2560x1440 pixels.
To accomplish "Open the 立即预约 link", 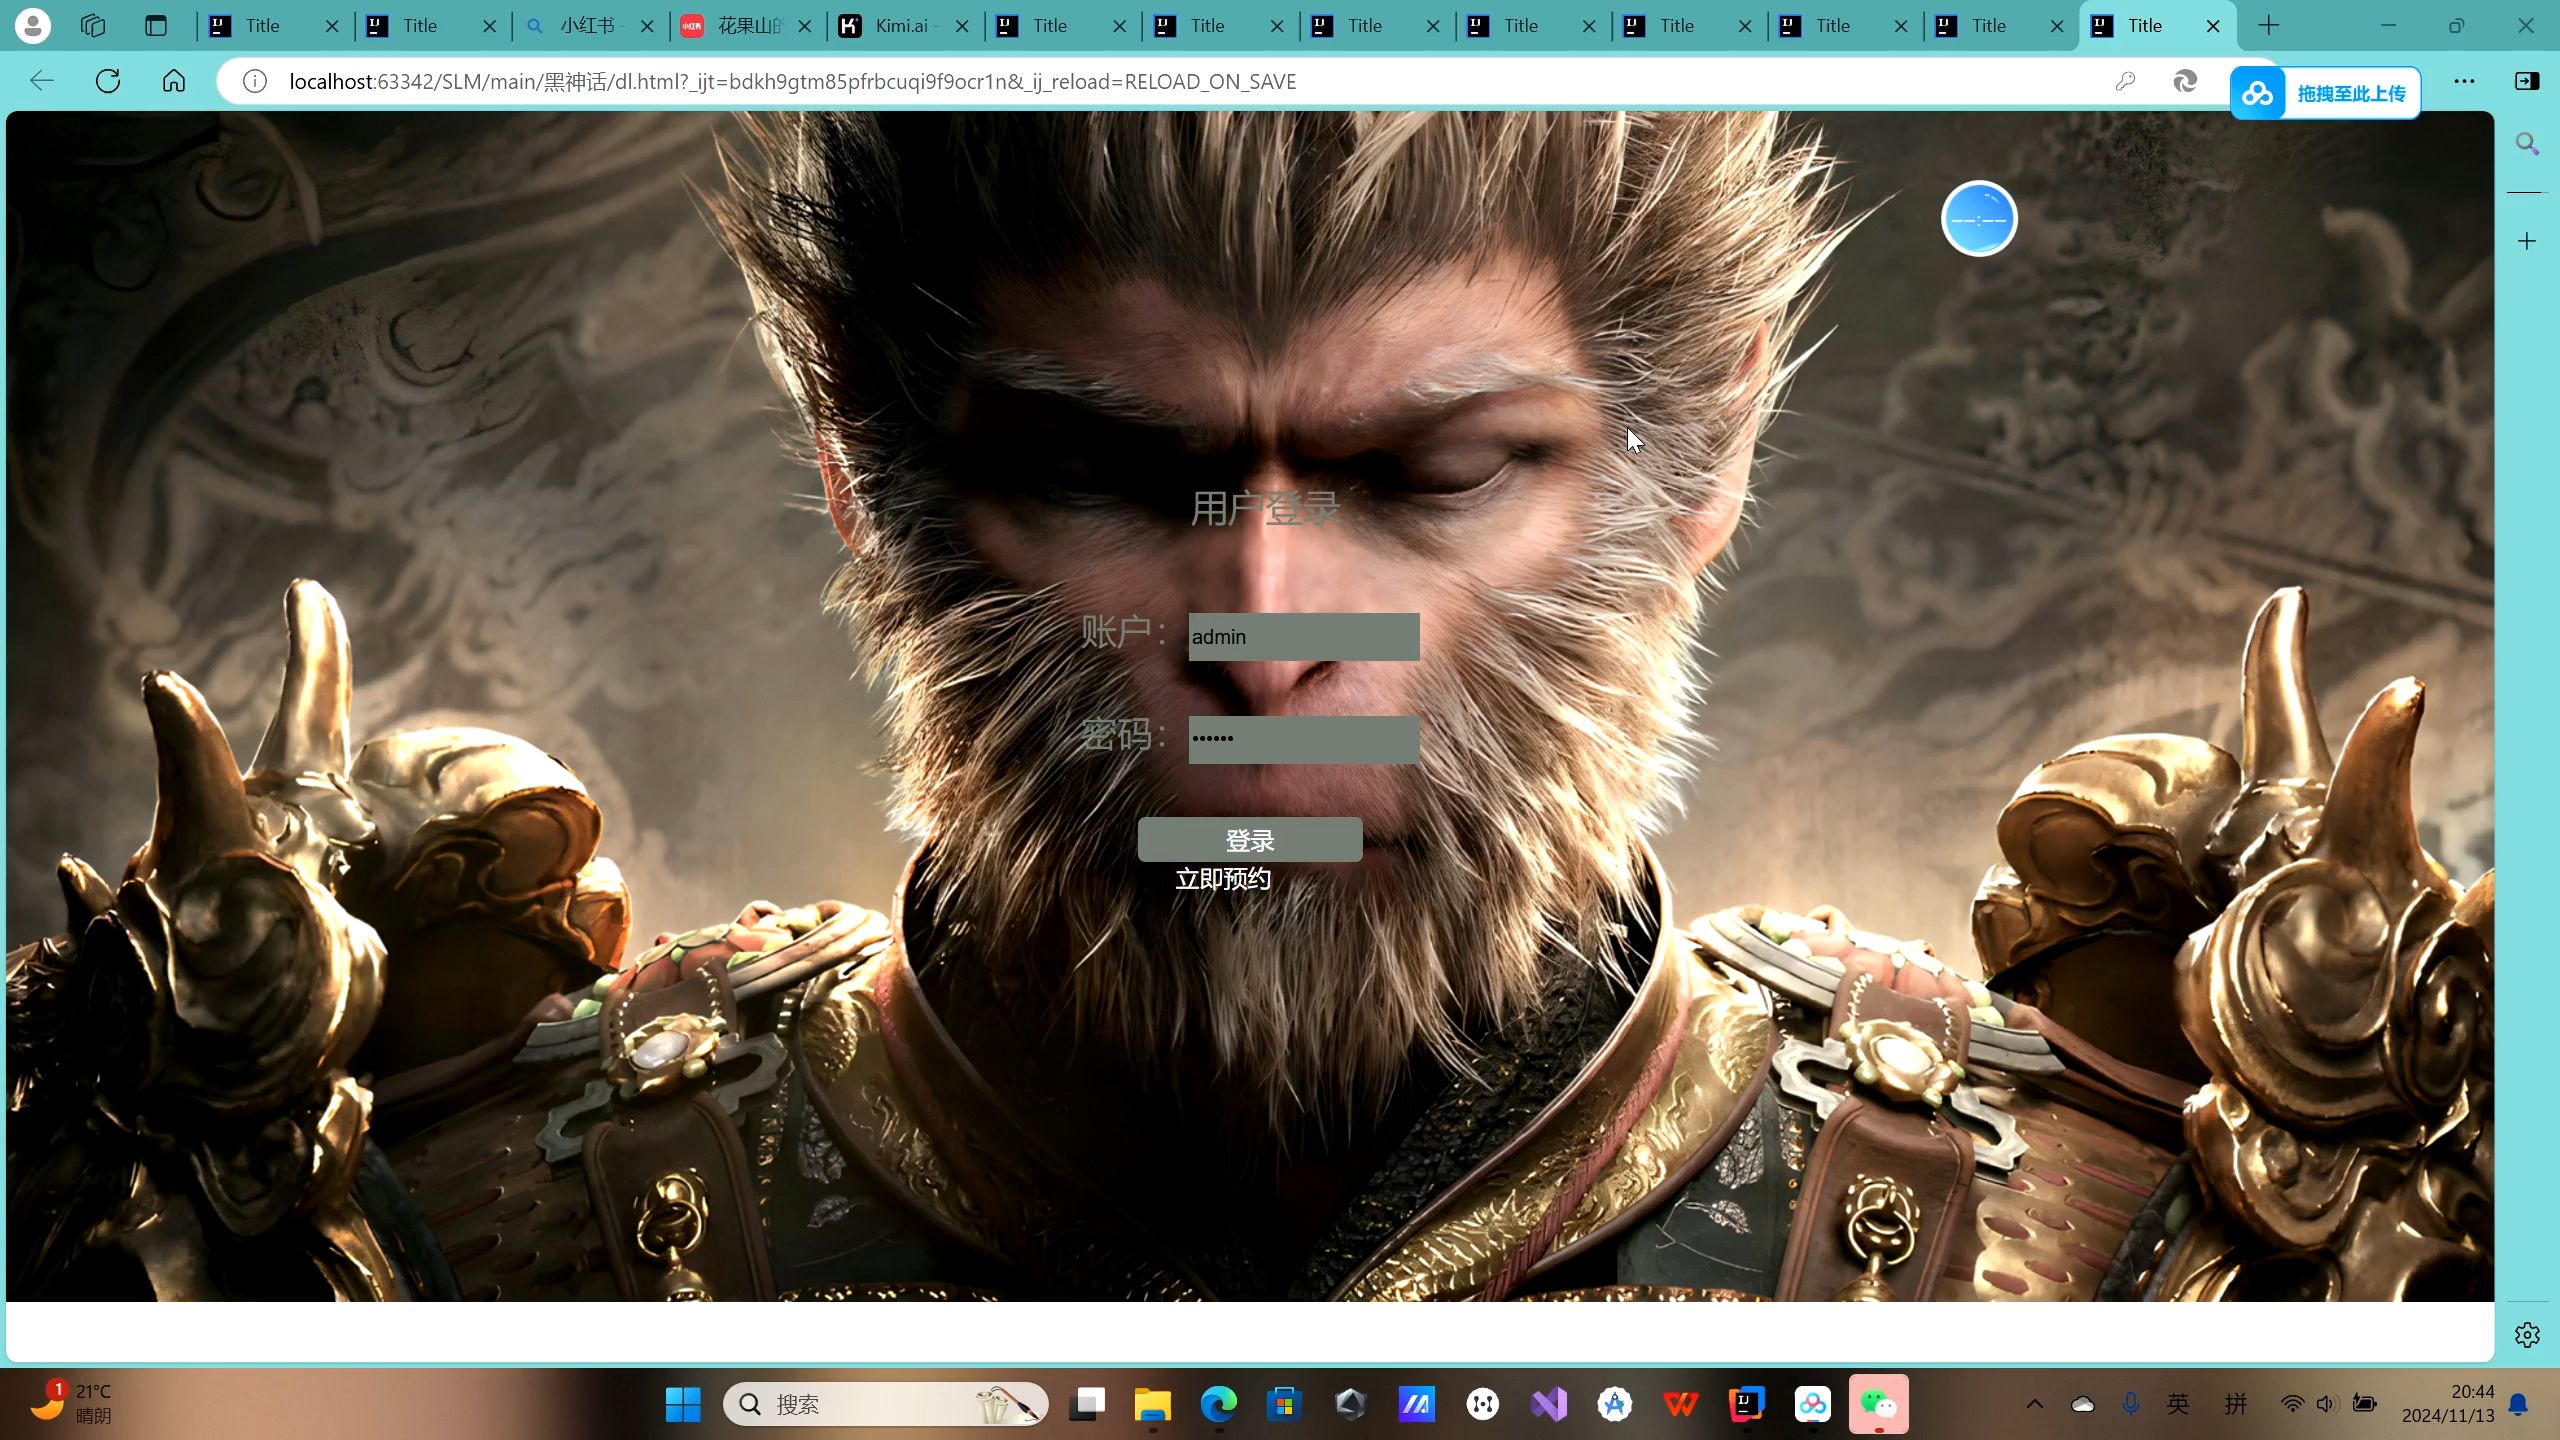I will 1223,879.
